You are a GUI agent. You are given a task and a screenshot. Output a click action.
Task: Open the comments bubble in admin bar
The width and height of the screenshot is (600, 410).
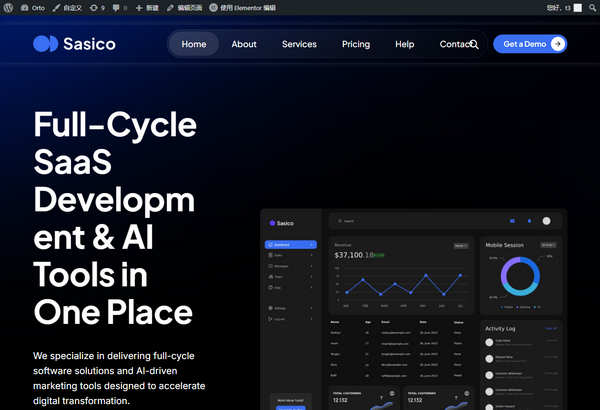[x=119, y=8]
